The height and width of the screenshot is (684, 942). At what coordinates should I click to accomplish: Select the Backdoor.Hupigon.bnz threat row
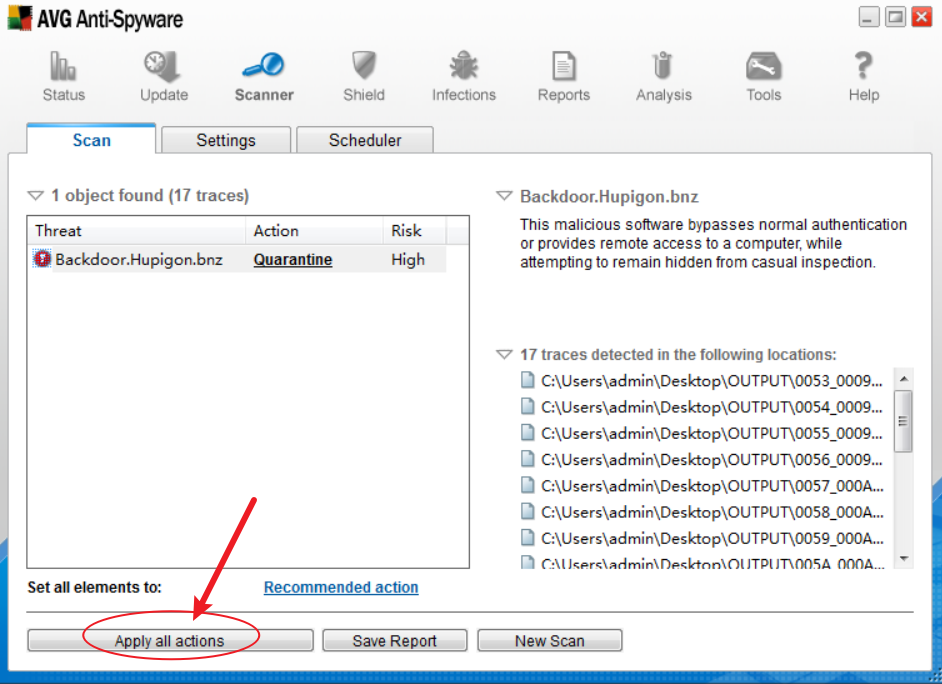(237, 259)
